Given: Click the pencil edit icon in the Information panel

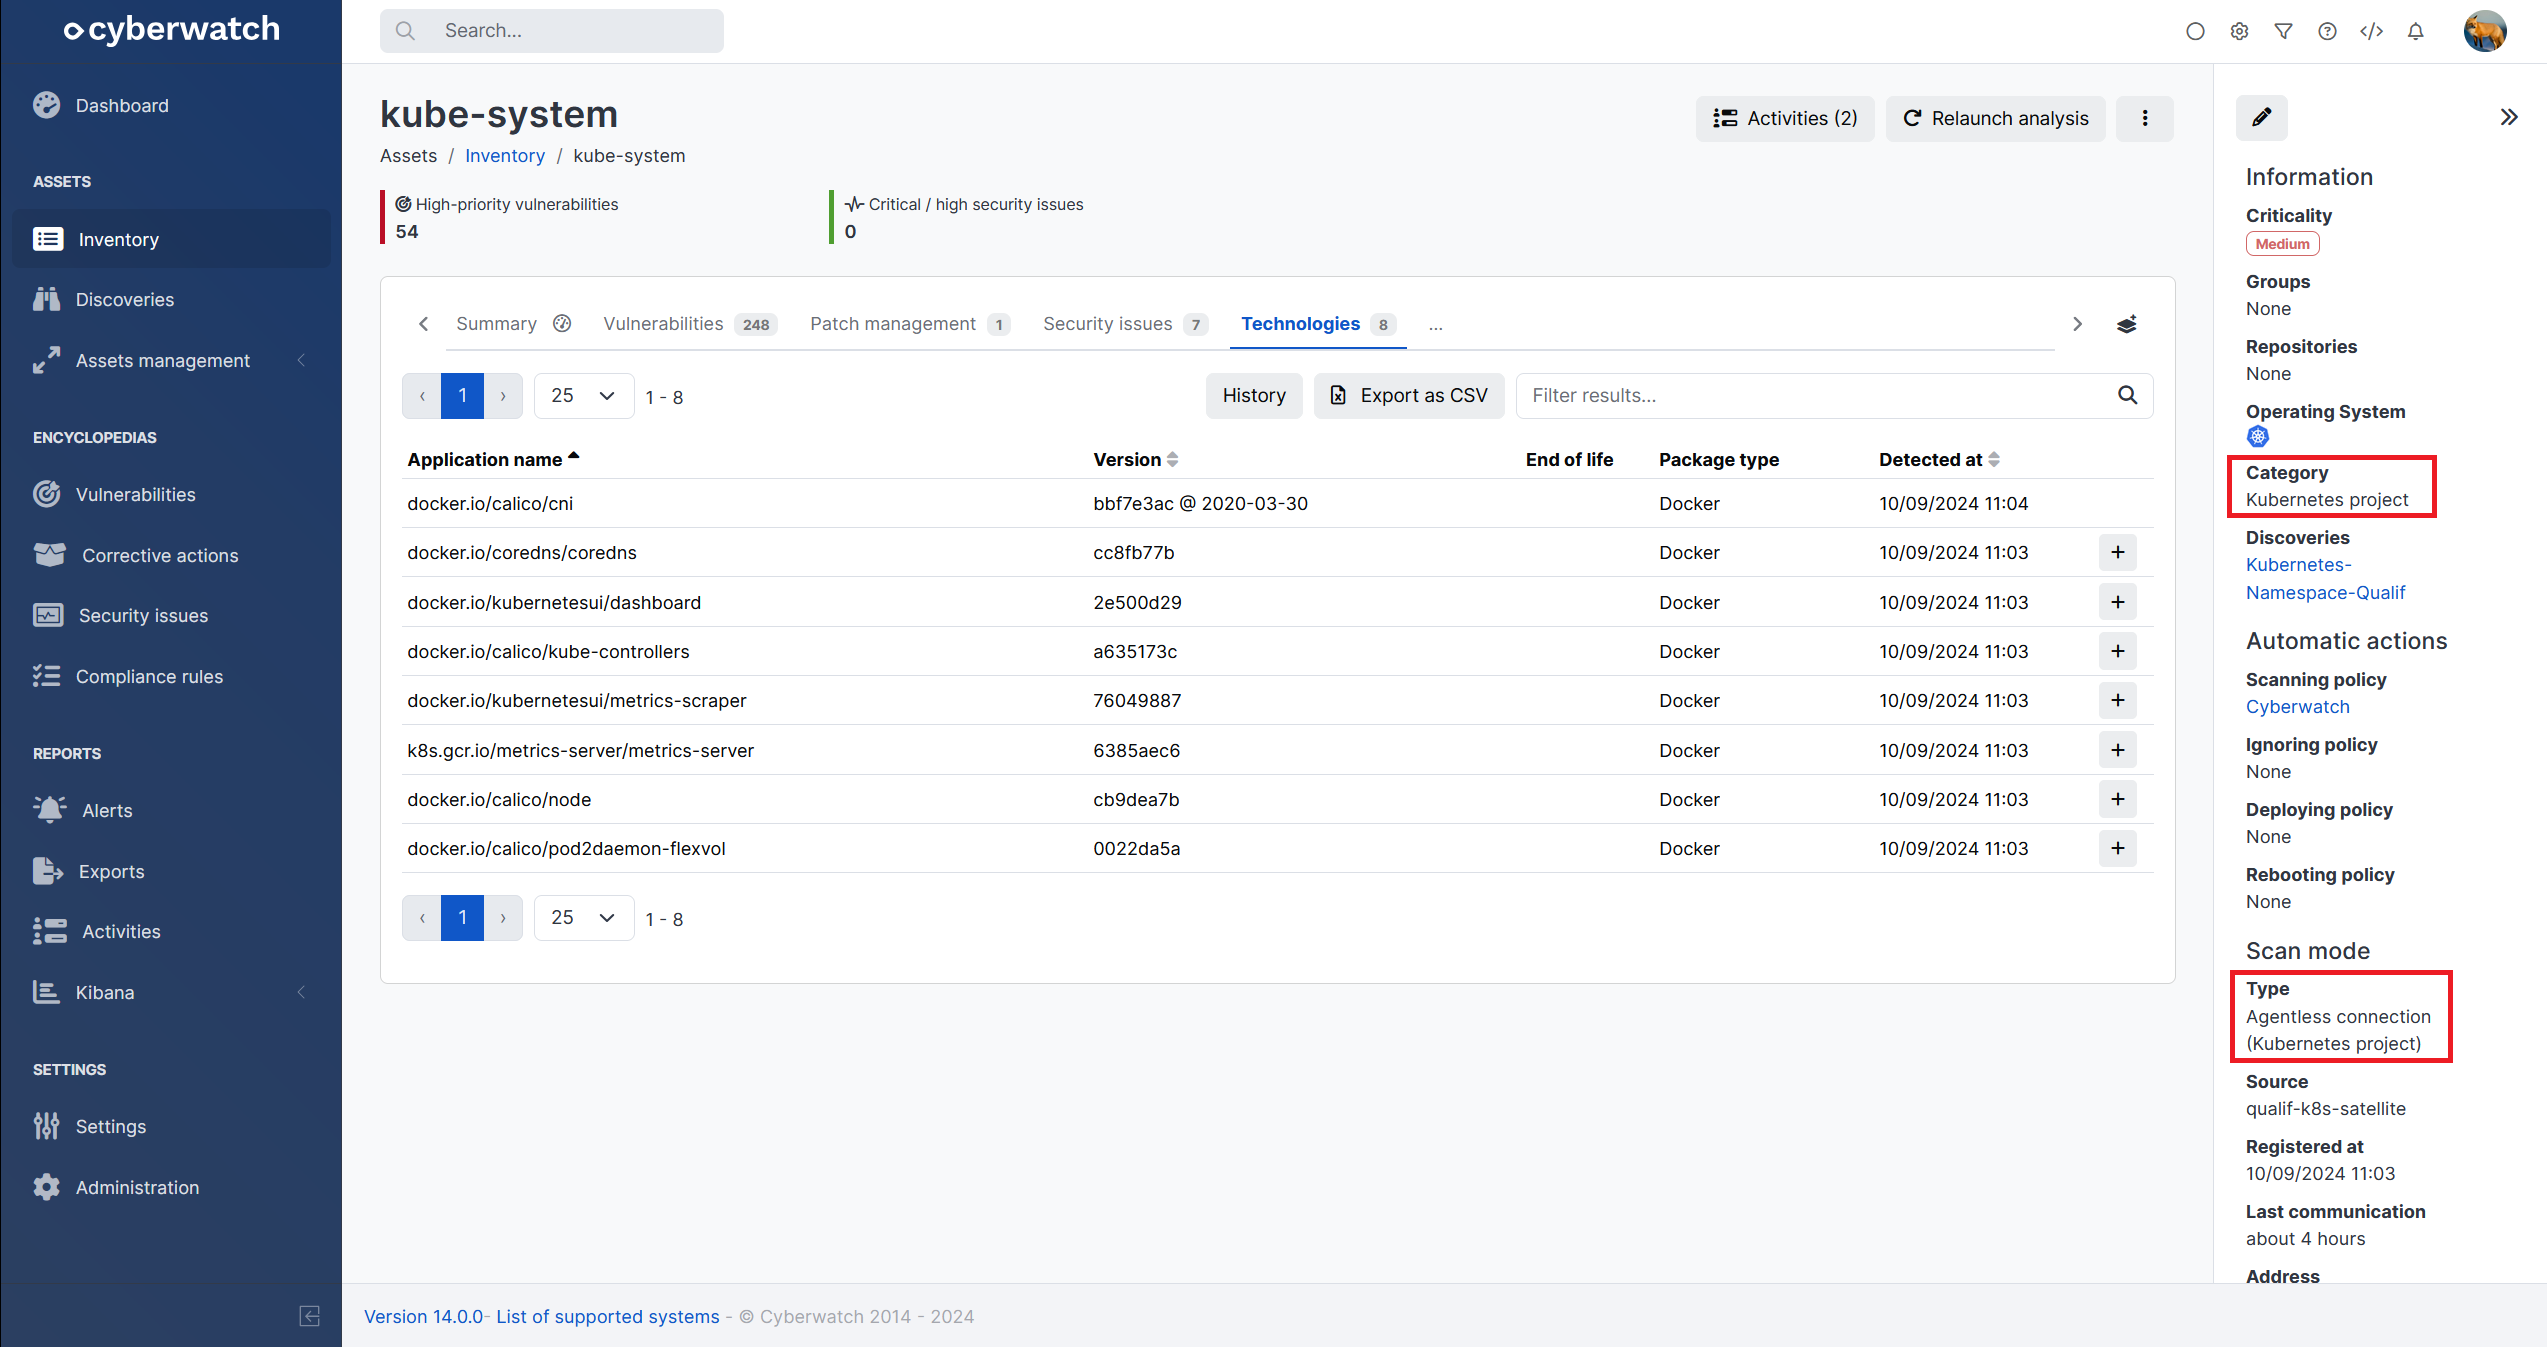Looking at the screenshot, I should click(2261, 117).
